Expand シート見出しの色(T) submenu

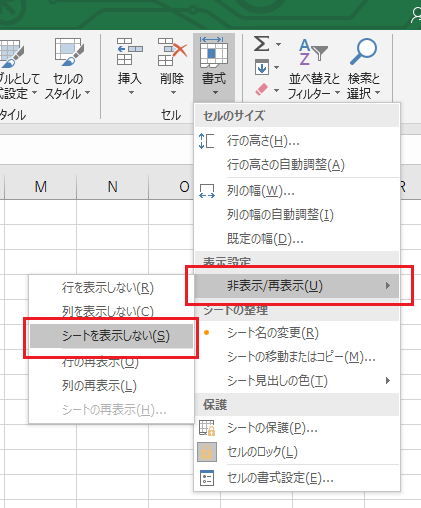point(297,380)
